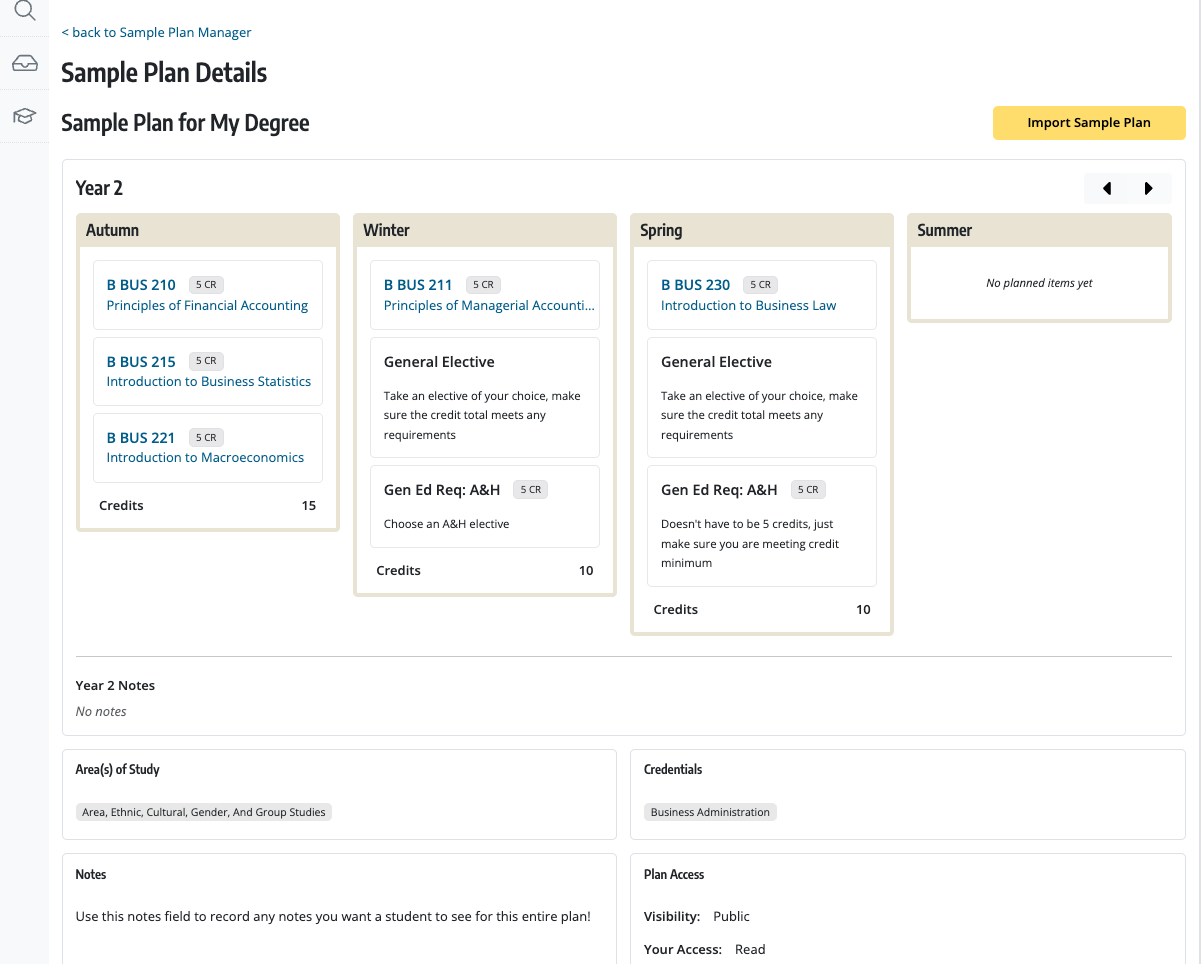
Task: Open Introduction to Business Statistics link
Action: [x=209, y=382]
